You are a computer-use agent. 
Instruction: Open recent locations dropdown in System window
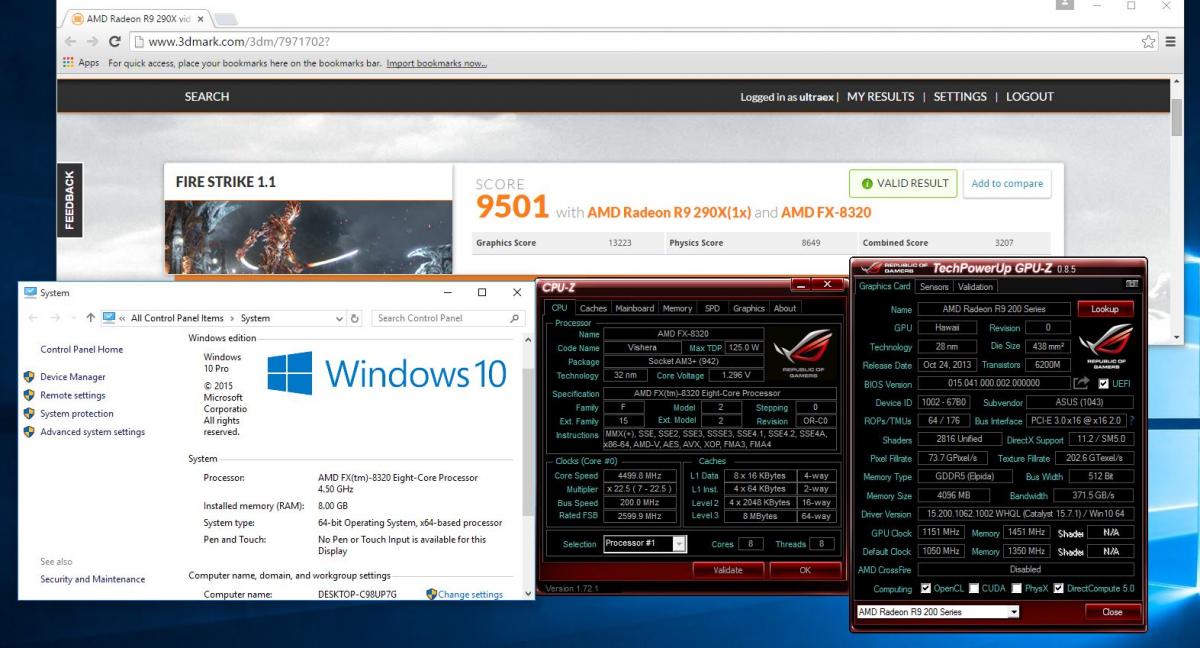(74, 318)
